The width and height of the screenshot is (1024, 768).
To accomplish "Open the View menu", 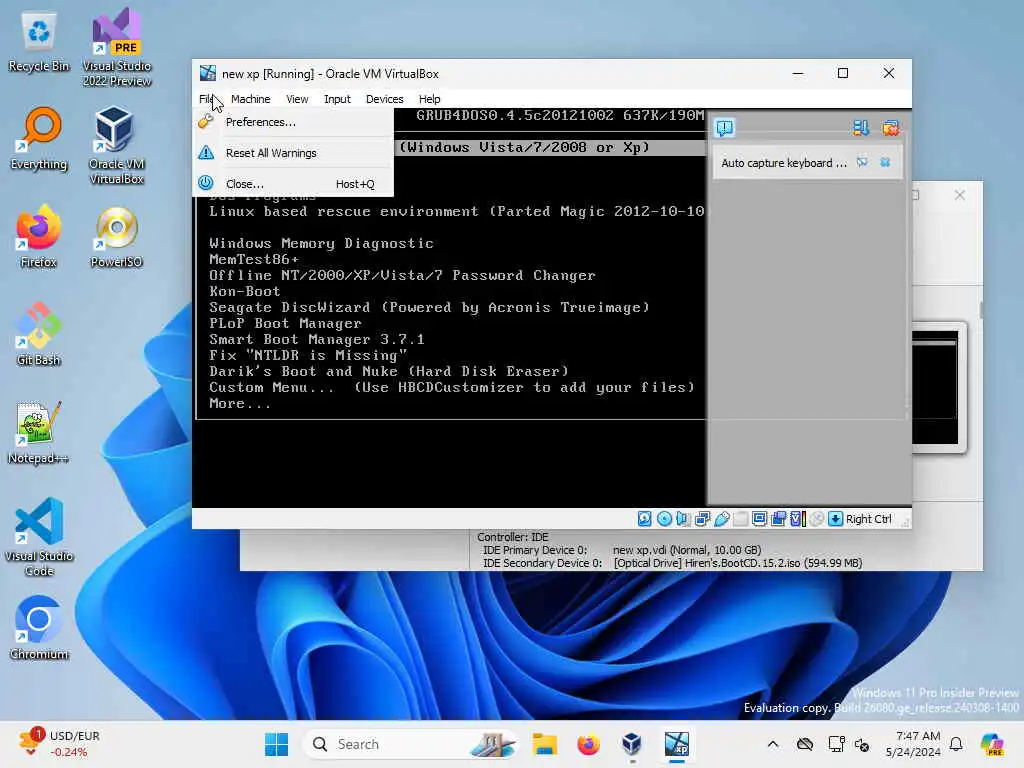I will (x=296, y=99).
